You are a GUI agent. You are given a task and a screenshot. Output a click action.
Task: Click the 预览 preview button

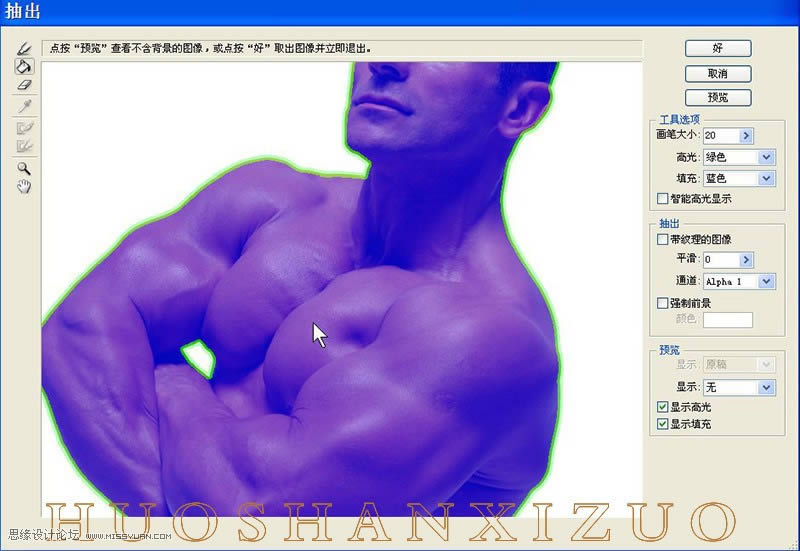[x=718, y=97]
